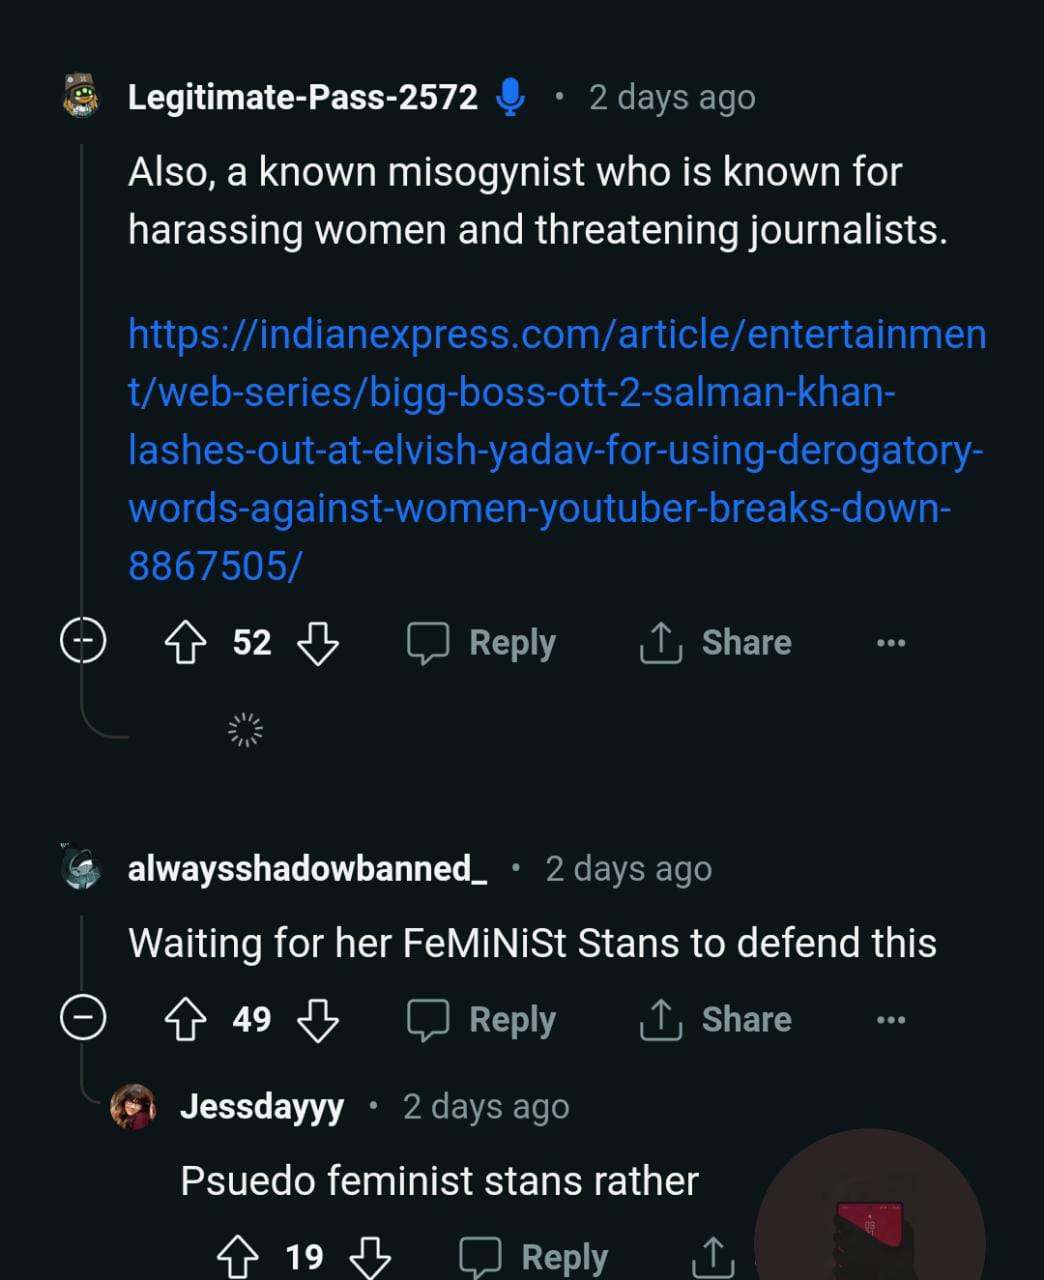Reply to Legitimate-Pass-2572's comment

coord(482,642)
